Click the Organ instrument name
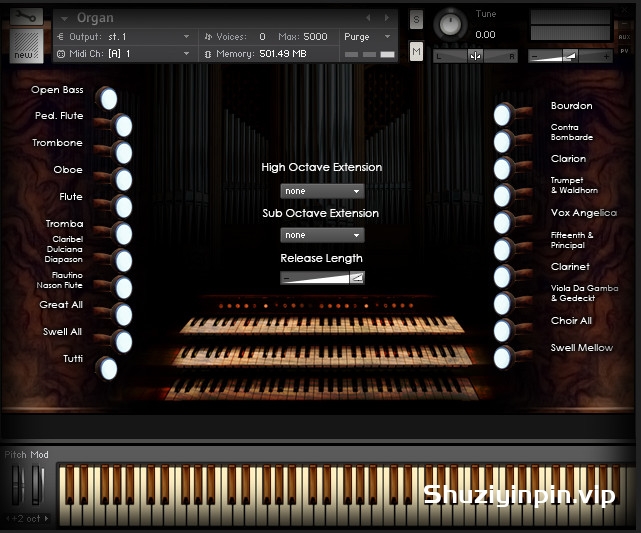The width and height of the screenshot is (641, 533). coord(95,18)
